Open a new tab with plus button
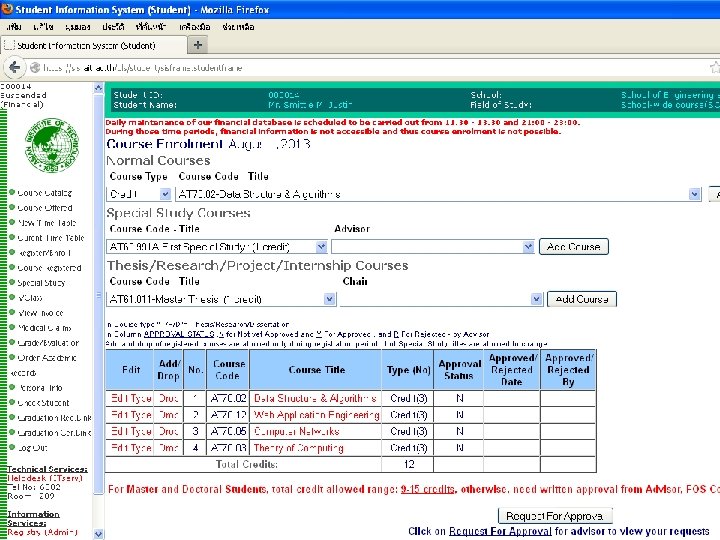Image resolution: width=720 pixels, height=540 pixels. tap(198, 45)
